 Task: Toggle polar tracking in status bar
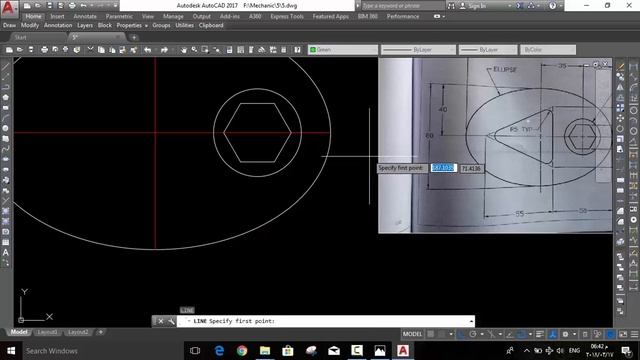tap(473, 334)
